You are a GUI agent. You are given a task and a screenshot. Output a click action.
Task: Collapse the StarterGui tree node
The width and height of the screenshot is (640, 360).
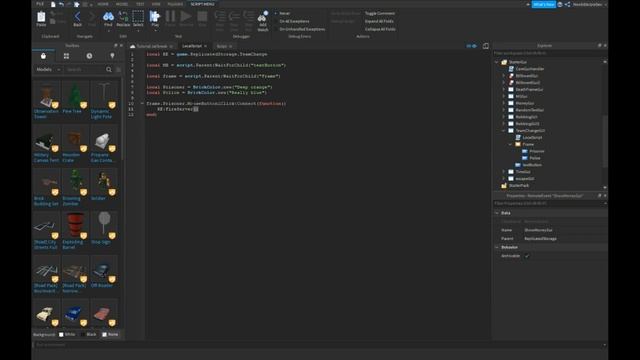(x=497, y=62)
